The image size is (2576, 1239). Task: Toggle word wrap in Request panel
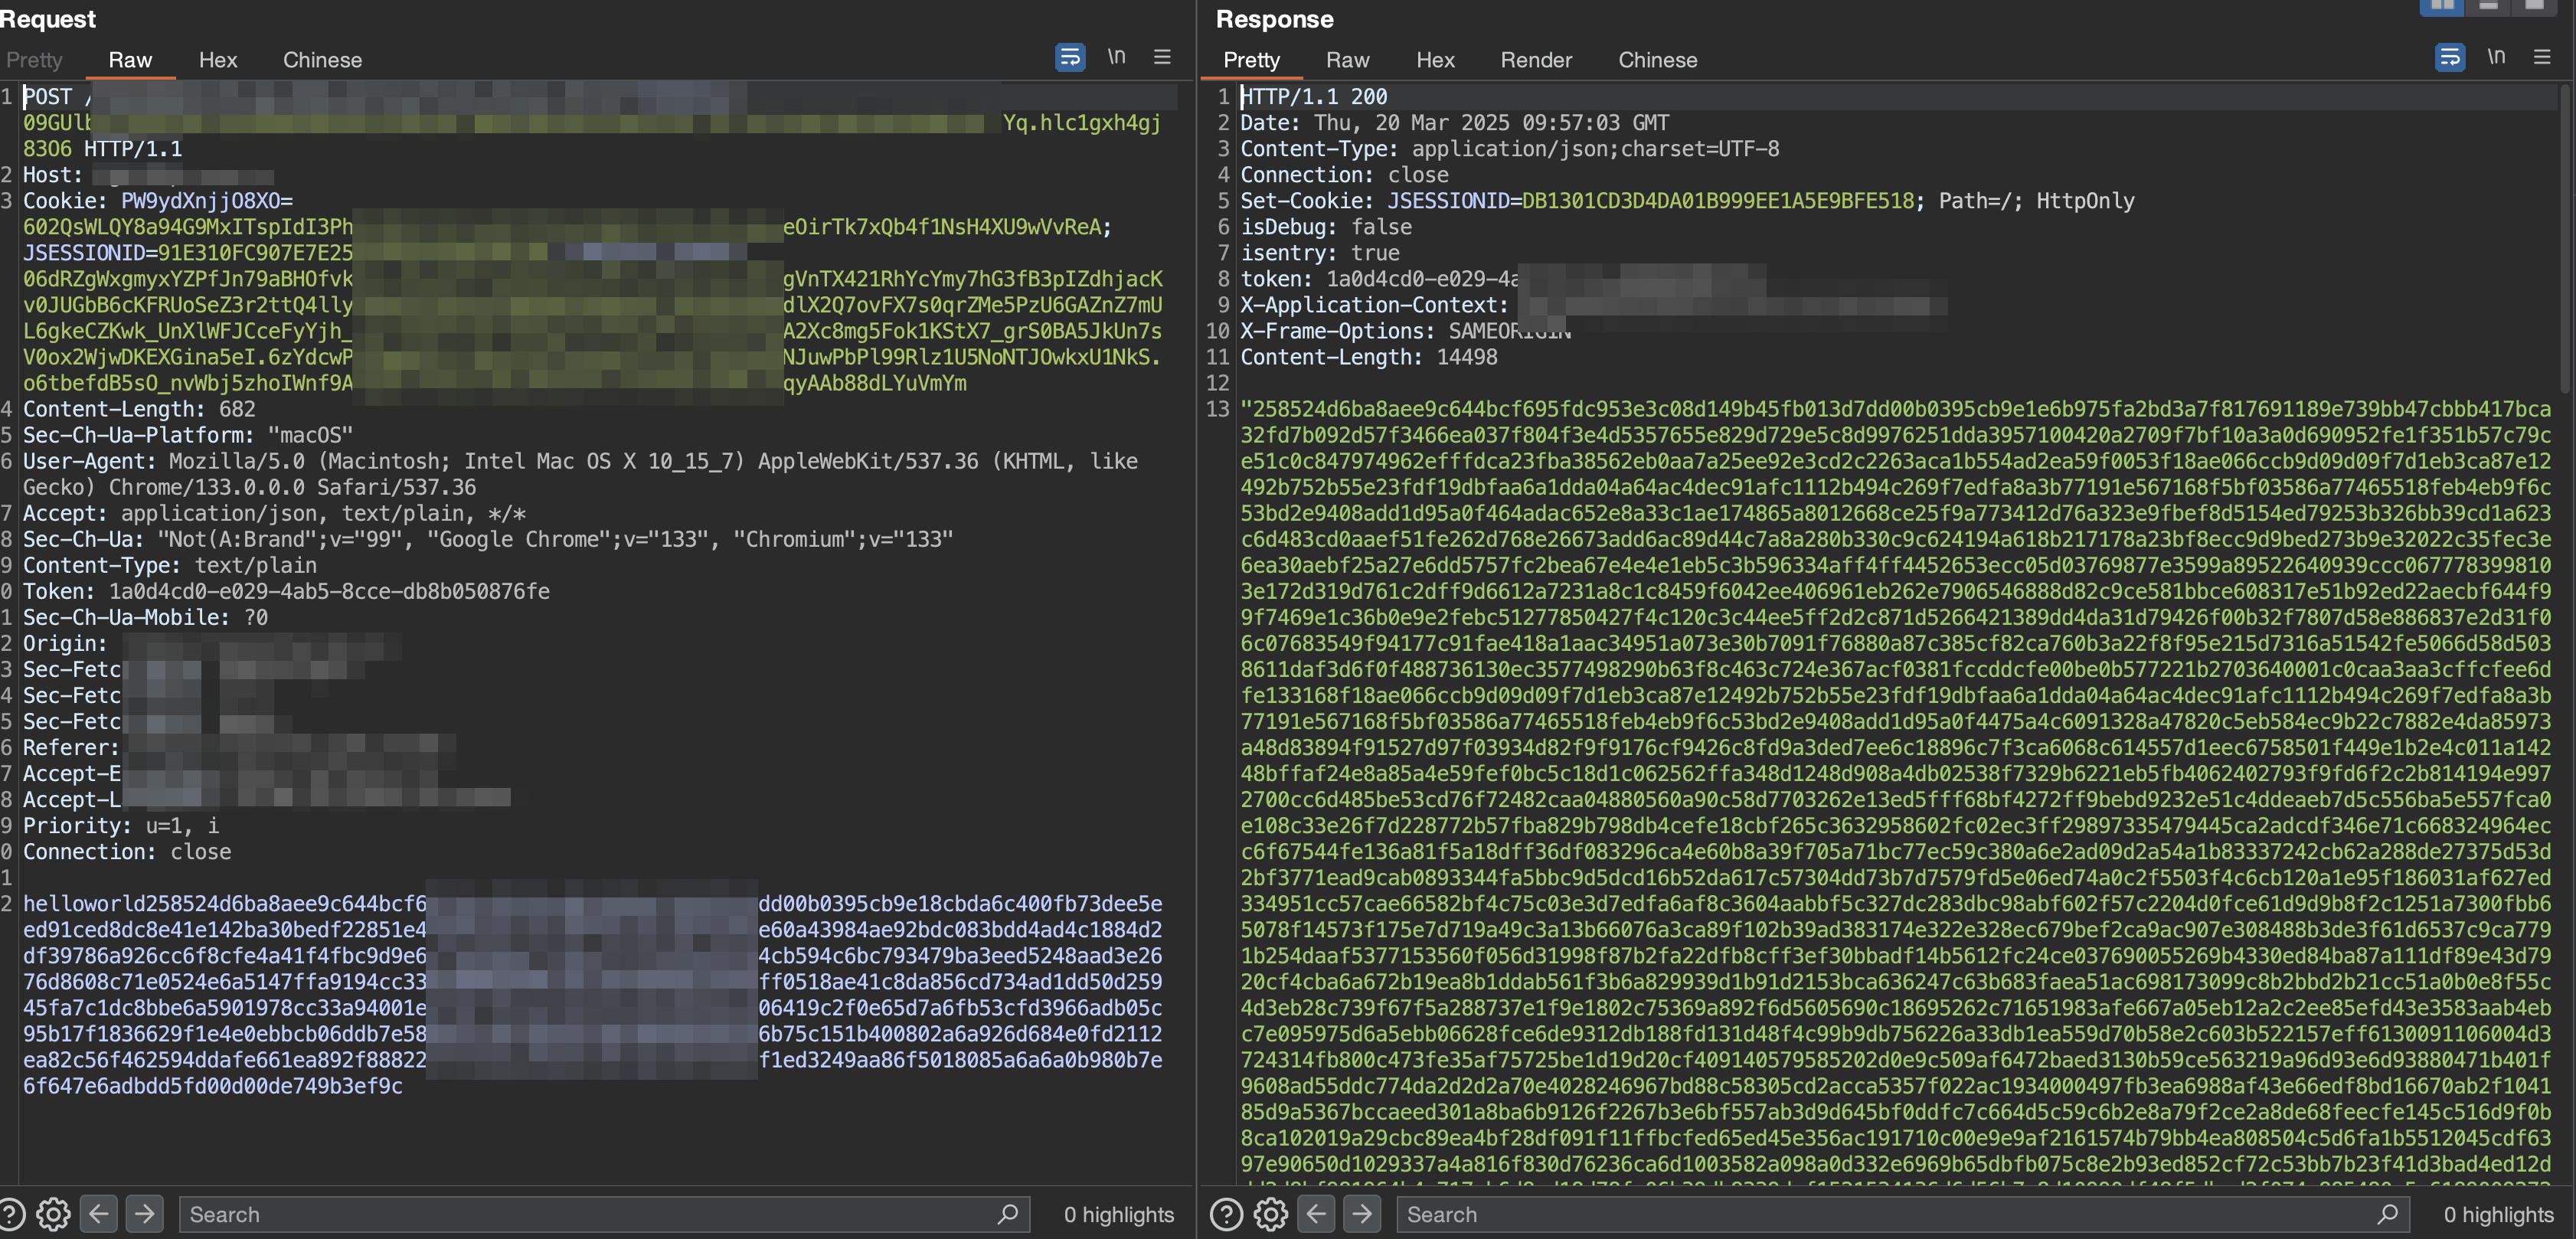[1069, 57]
